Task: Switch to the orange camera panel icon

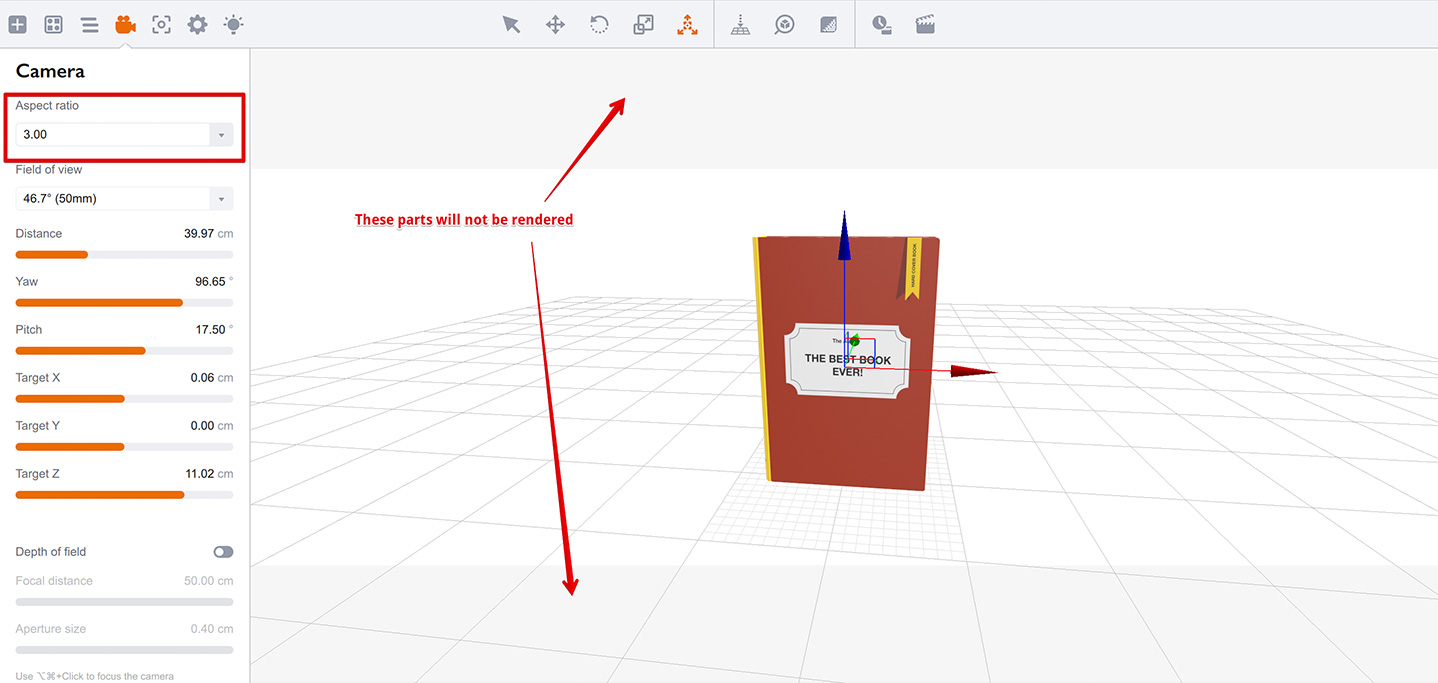Action: 125,24
